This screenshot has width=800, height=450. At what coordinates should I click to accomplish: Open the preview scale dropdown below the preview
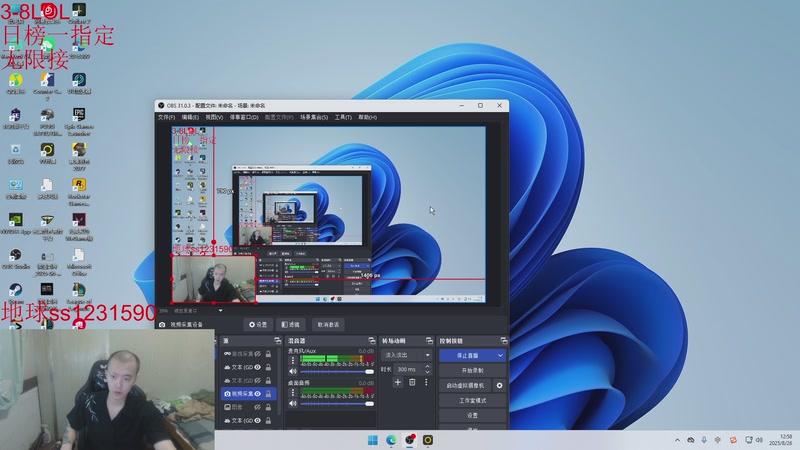point(220,310)
